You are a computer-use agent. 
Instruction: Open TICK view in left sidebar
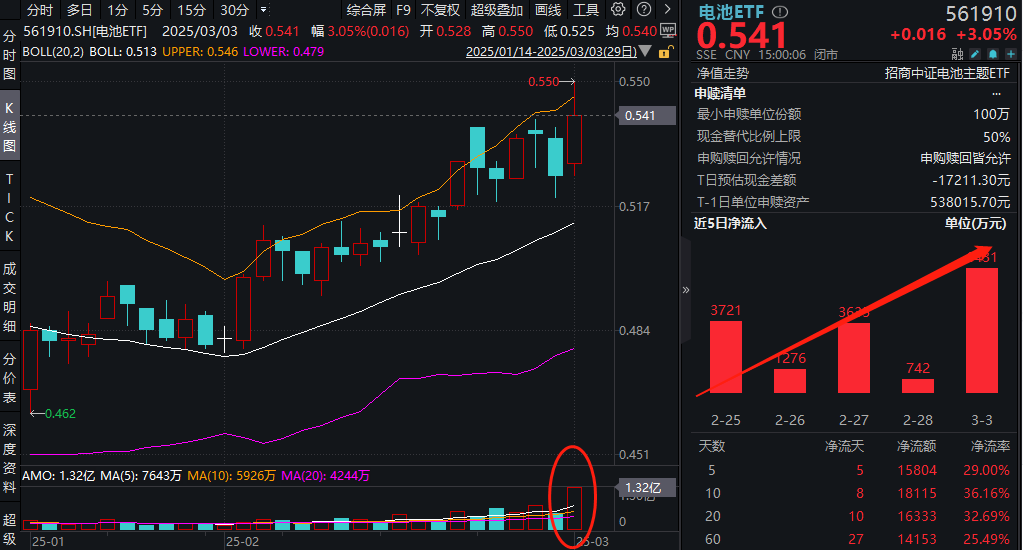click(9, 207)
